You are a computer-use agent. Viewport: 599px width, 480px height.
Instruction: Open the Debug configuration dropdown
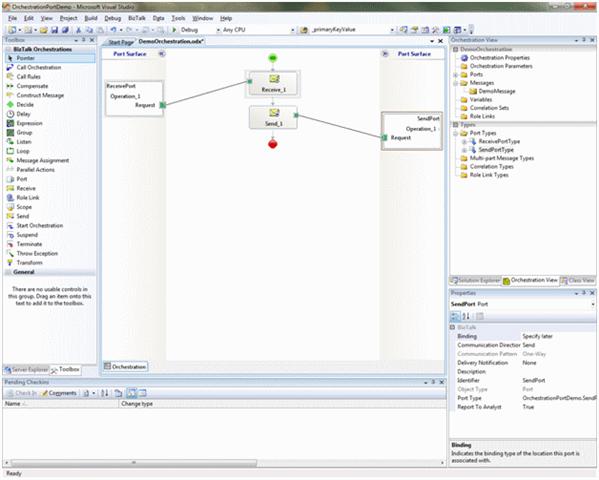(x=219, y=30)
